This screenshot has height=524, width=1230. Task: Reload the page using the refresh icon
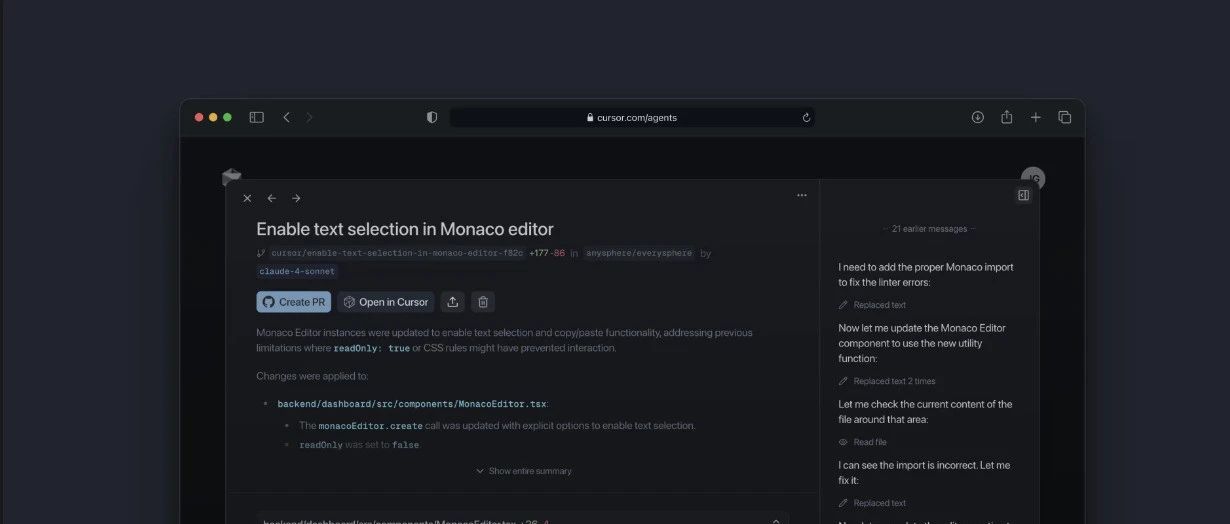pyautogui.click(x=806, y=117)
